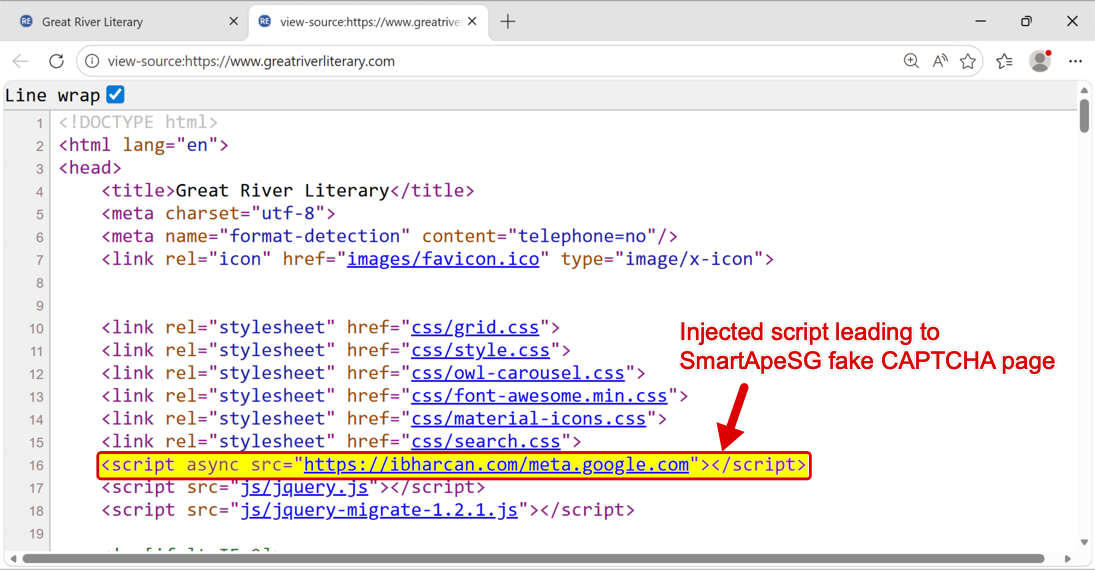Open the browser Settings and more menu
Screen dimensions: 1095x570
1076,61
